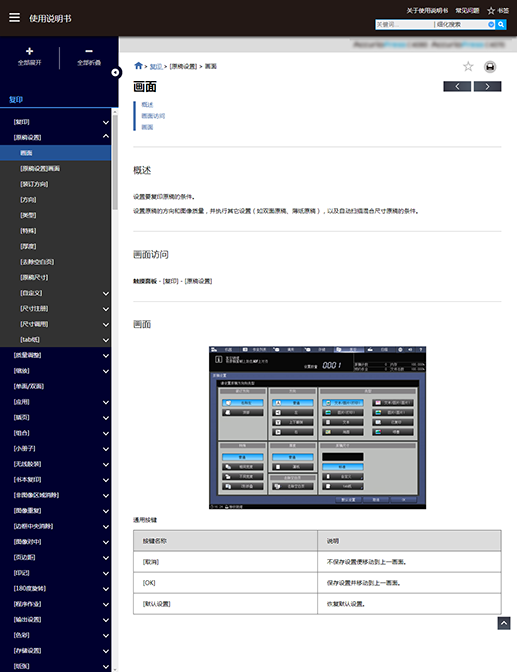The width and height of the screenshot is (517, 672).
Task: Expand the [自定义] sidebar item
Action: [x=106, y=293]
